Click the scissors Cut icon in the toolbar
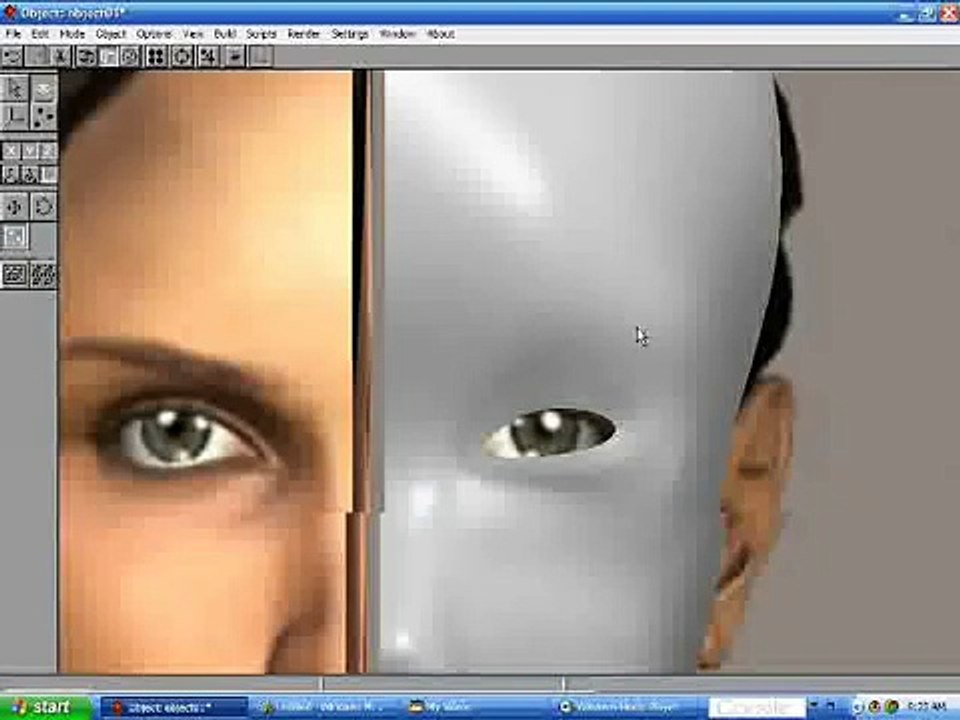 click(59, 57)
